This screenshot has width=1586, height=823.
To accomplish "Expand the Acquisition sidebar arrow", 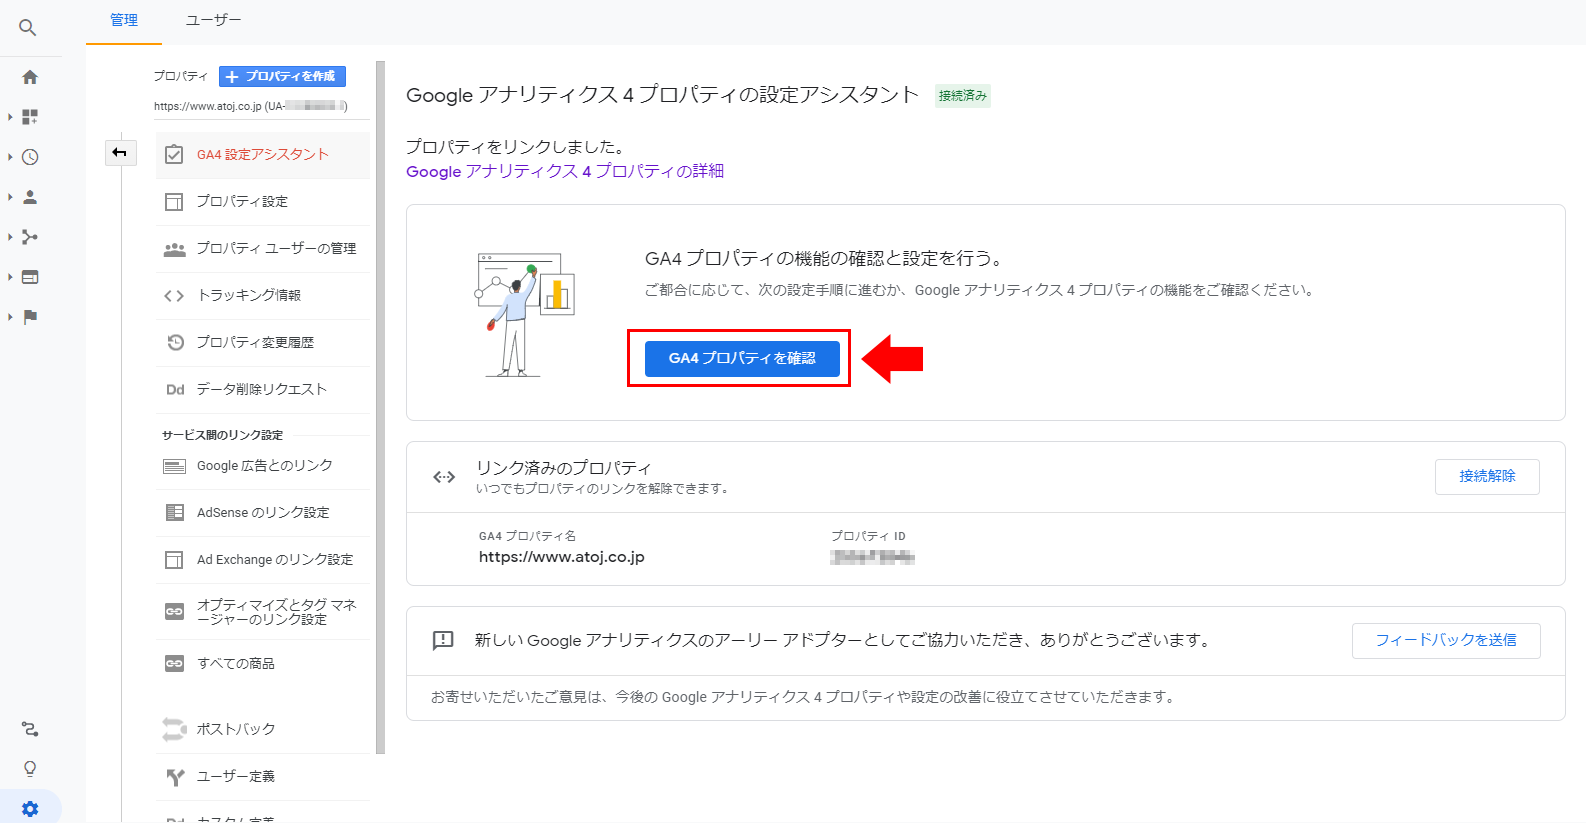I will click(10, 237).
